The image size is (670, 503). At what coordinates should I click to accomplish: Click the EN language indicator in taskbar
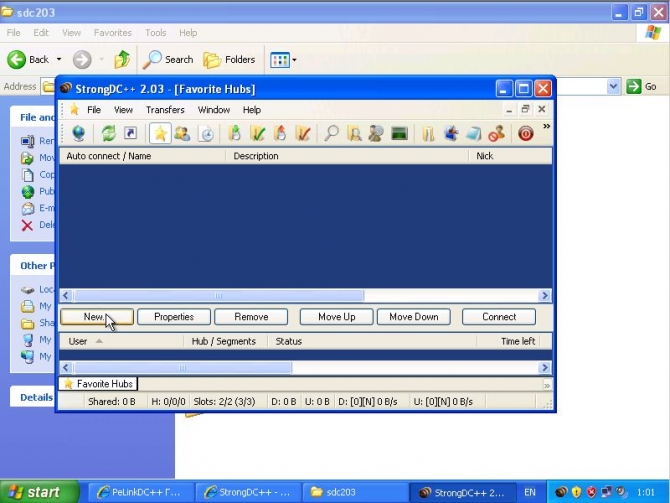[530, 492]
